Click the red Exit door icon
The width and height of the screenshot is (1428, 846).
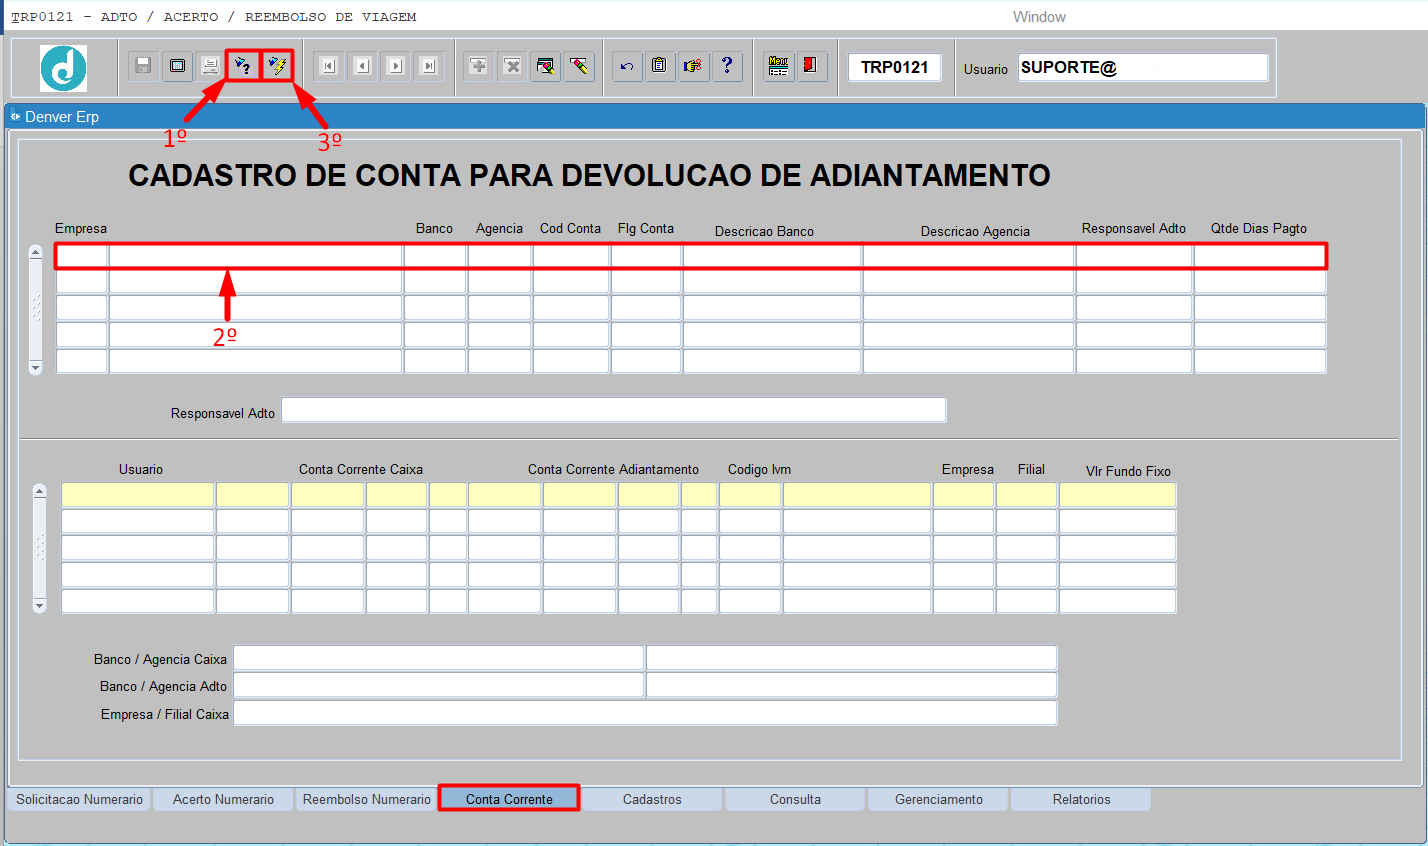[811, 66]
